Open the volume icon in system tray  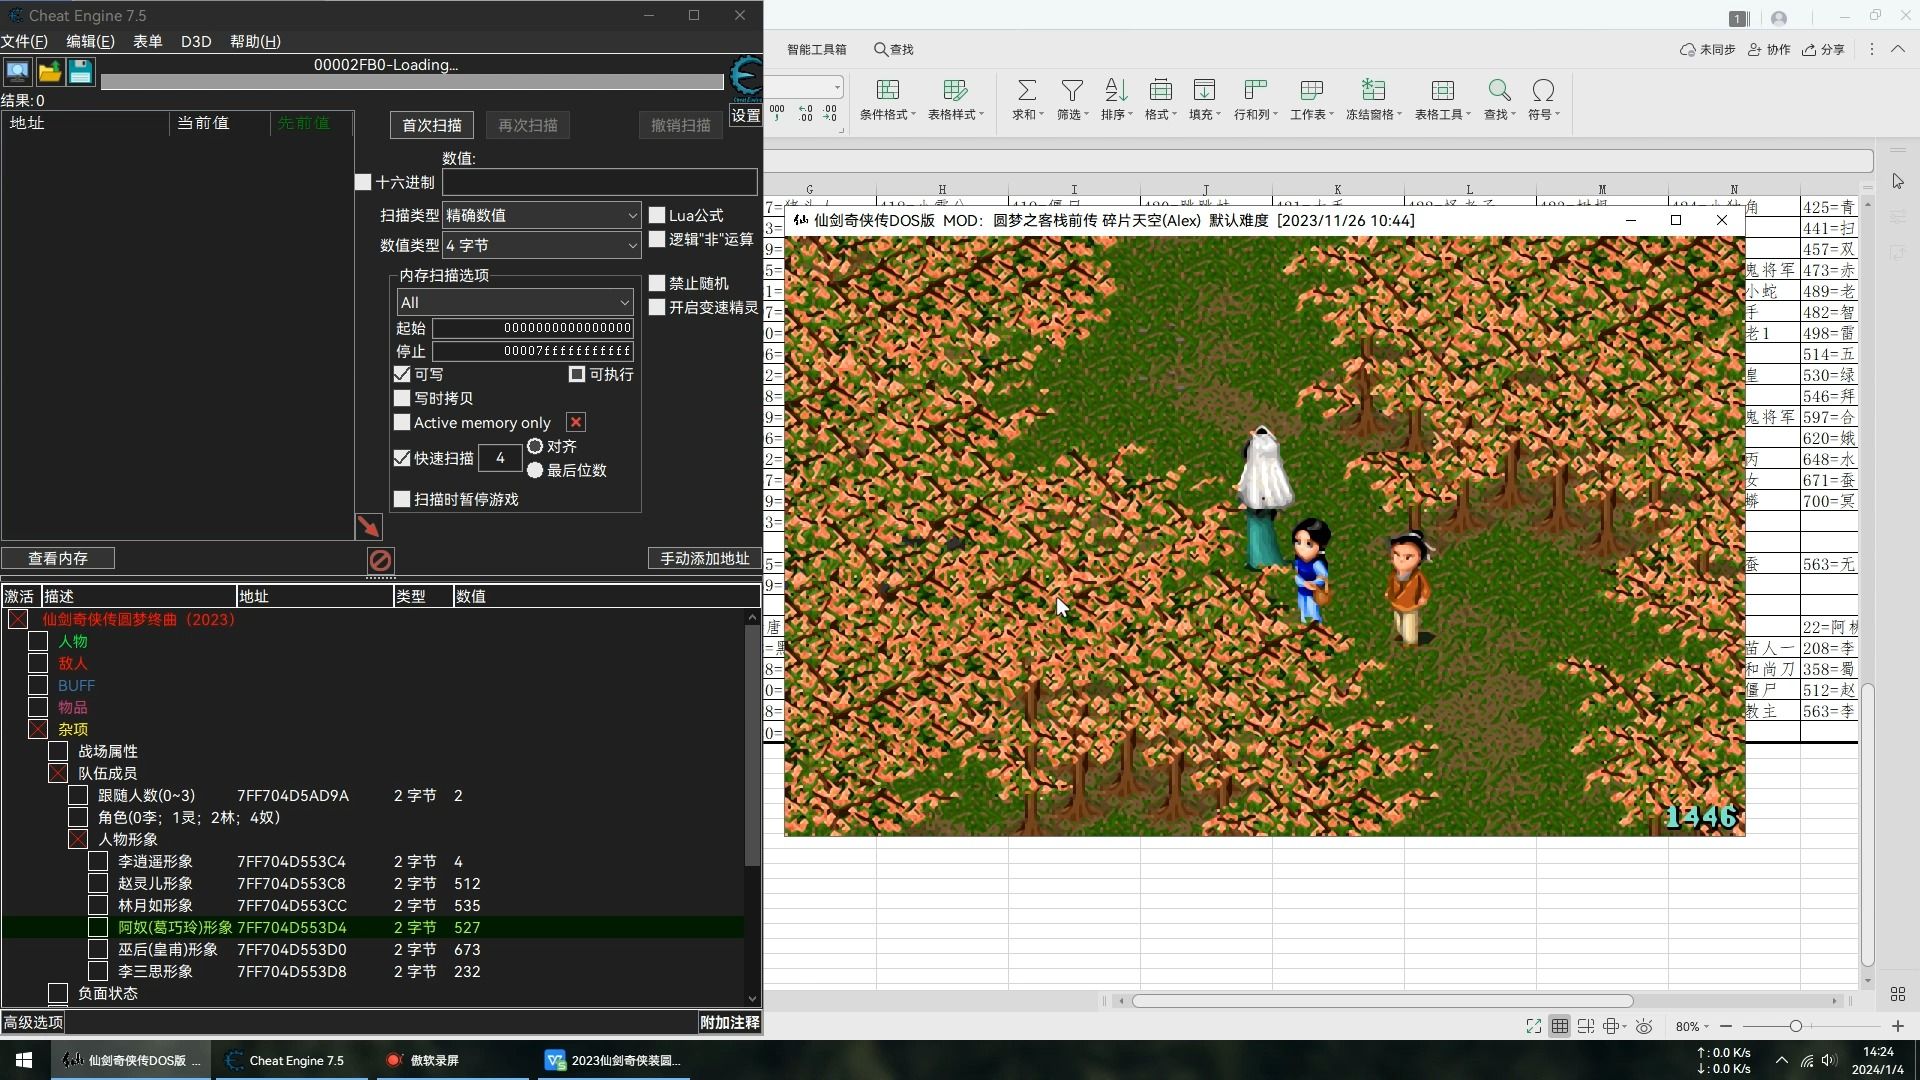(x=1829, y=1060)
